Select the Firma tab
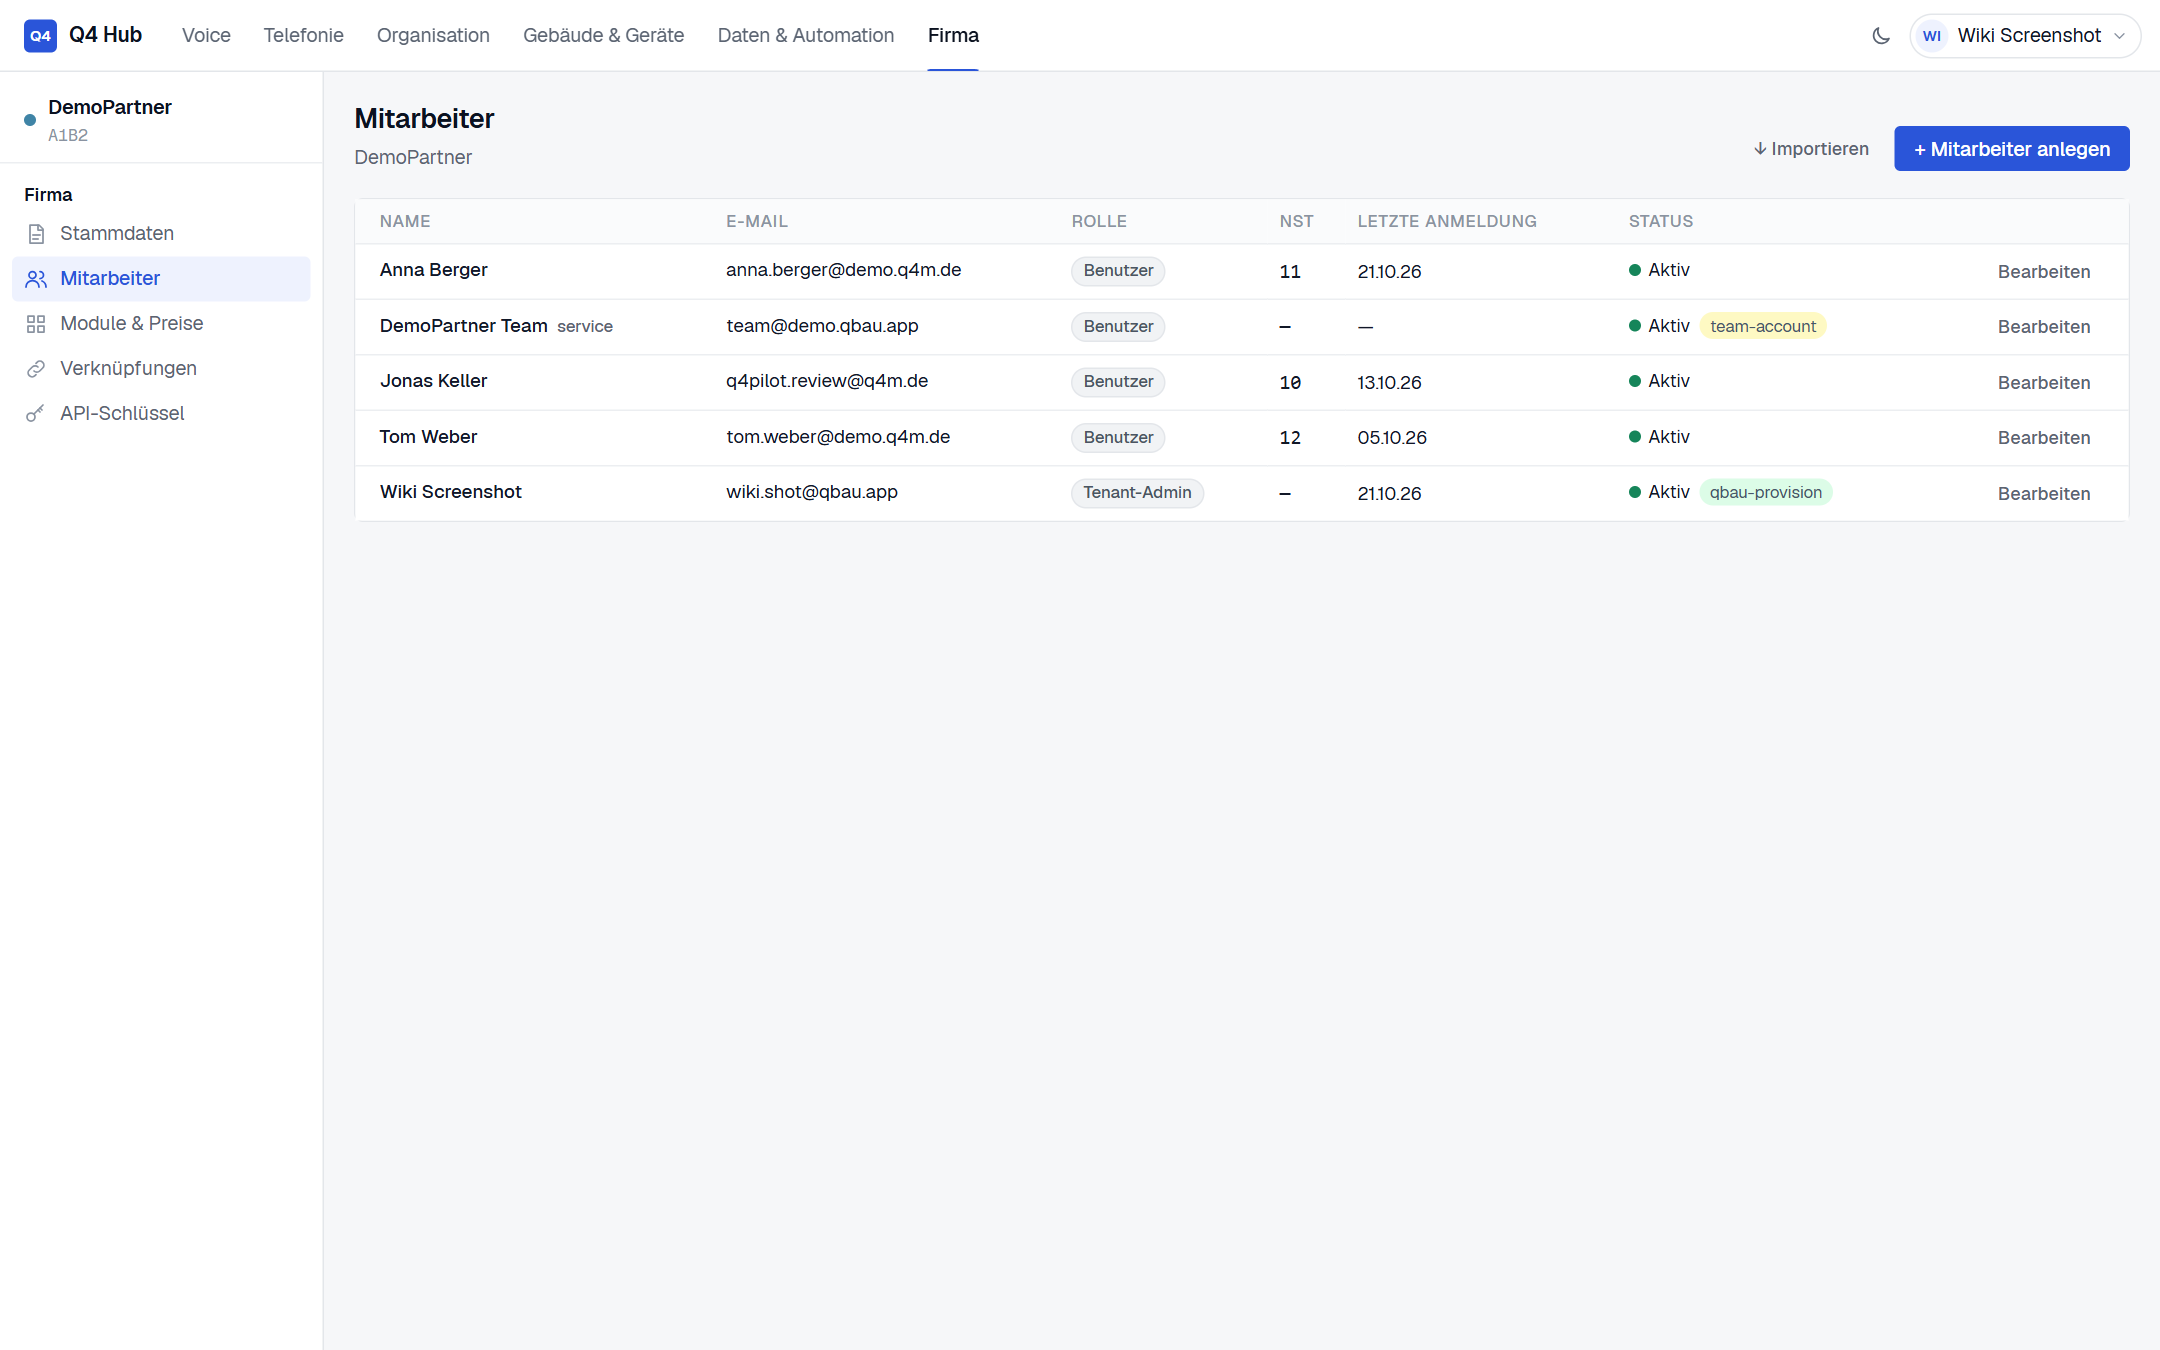Image resolution: width=2160 pixels, height=1350 pixels. [953, 35]
